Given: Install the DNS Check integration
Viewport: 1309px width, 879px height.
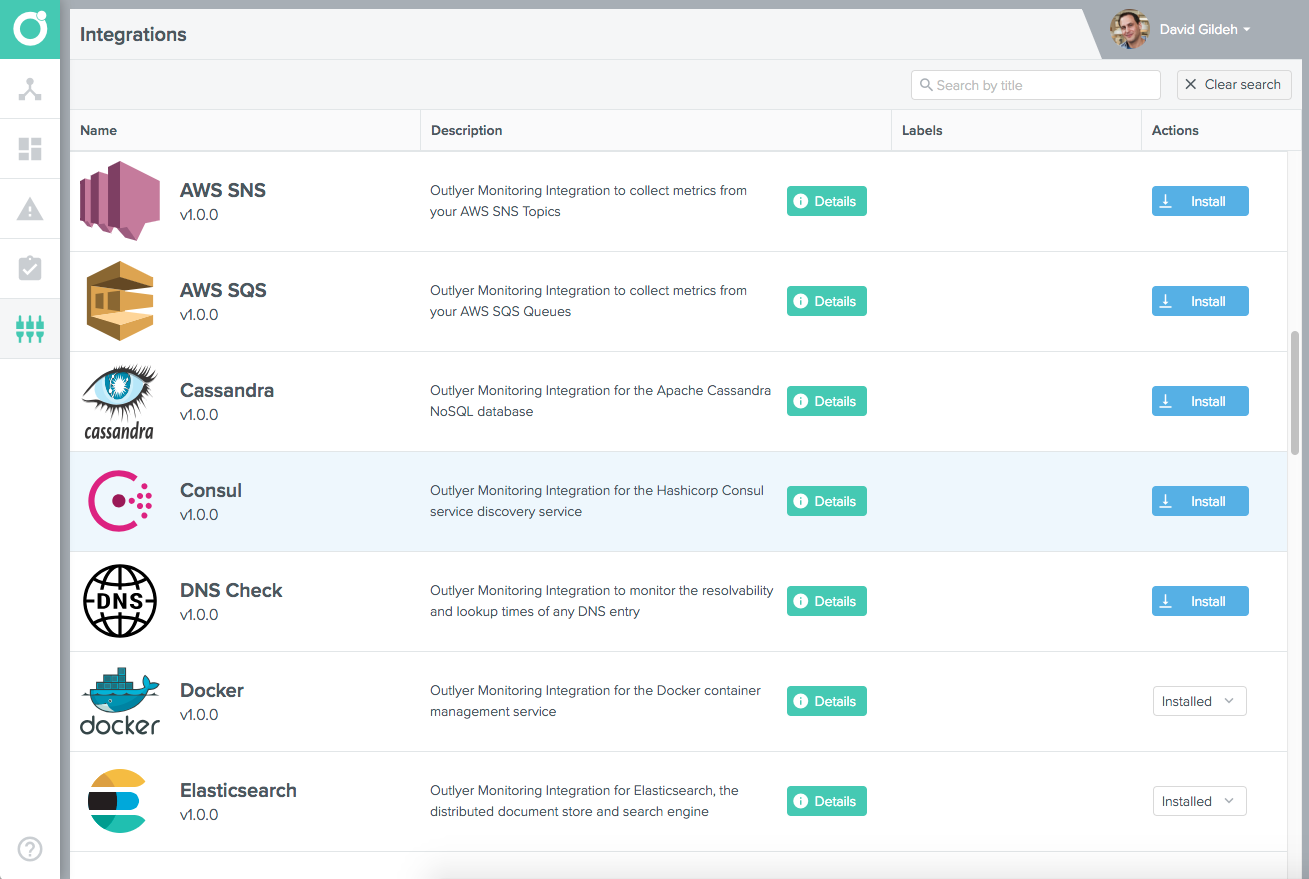Looking at the screenshot, I should [x=1200, y=601].
